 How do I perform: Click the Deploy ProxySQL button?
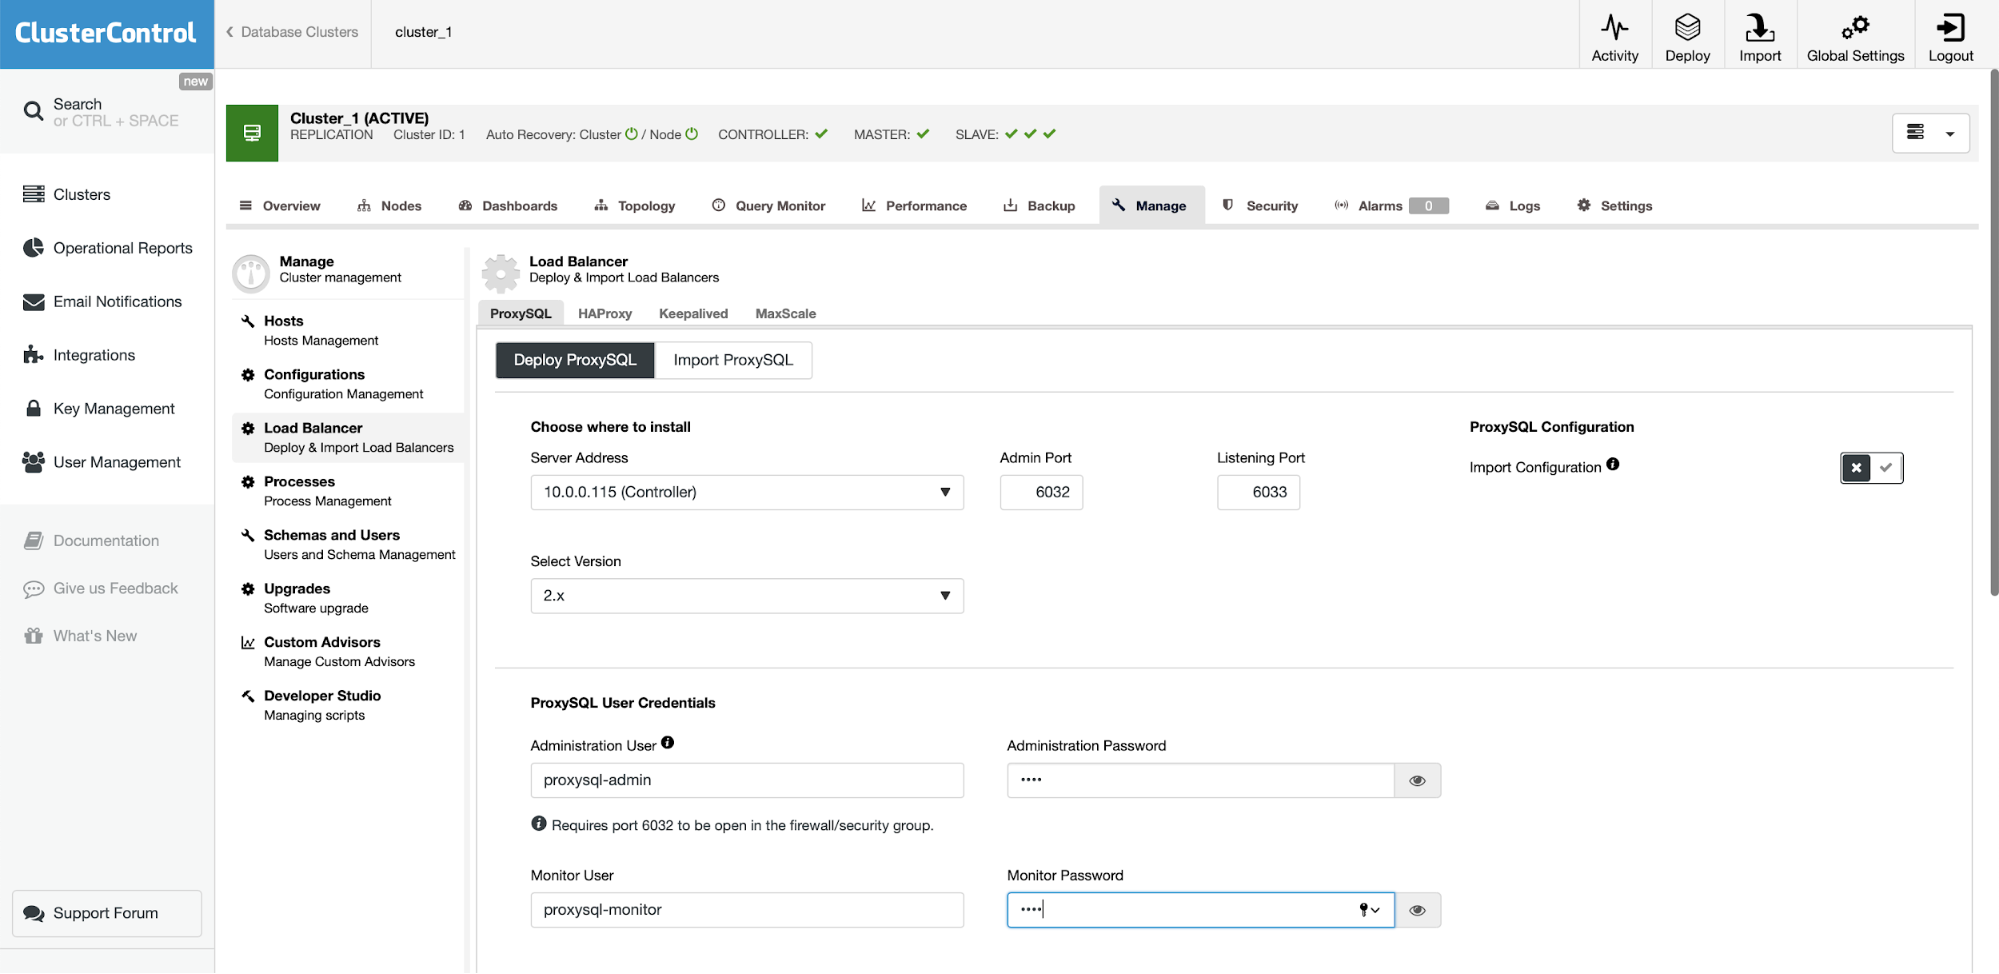[575, 360]
